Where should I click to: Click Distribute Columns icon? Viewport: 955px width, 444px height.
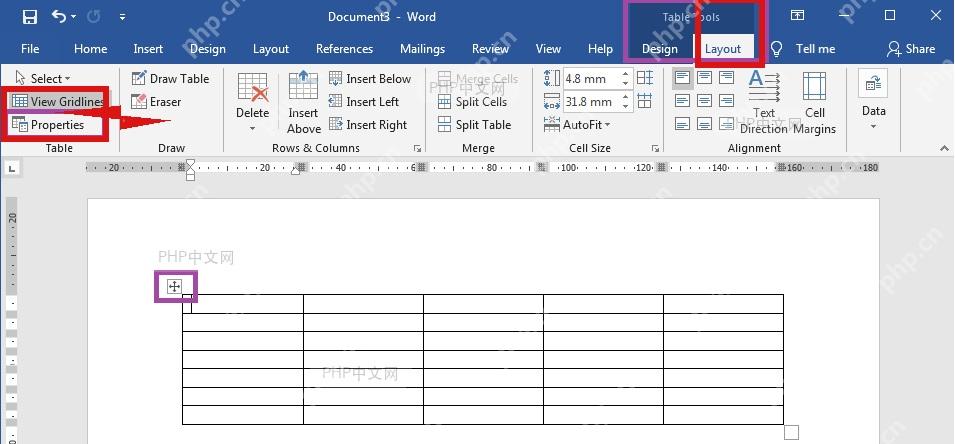[645, 100]
